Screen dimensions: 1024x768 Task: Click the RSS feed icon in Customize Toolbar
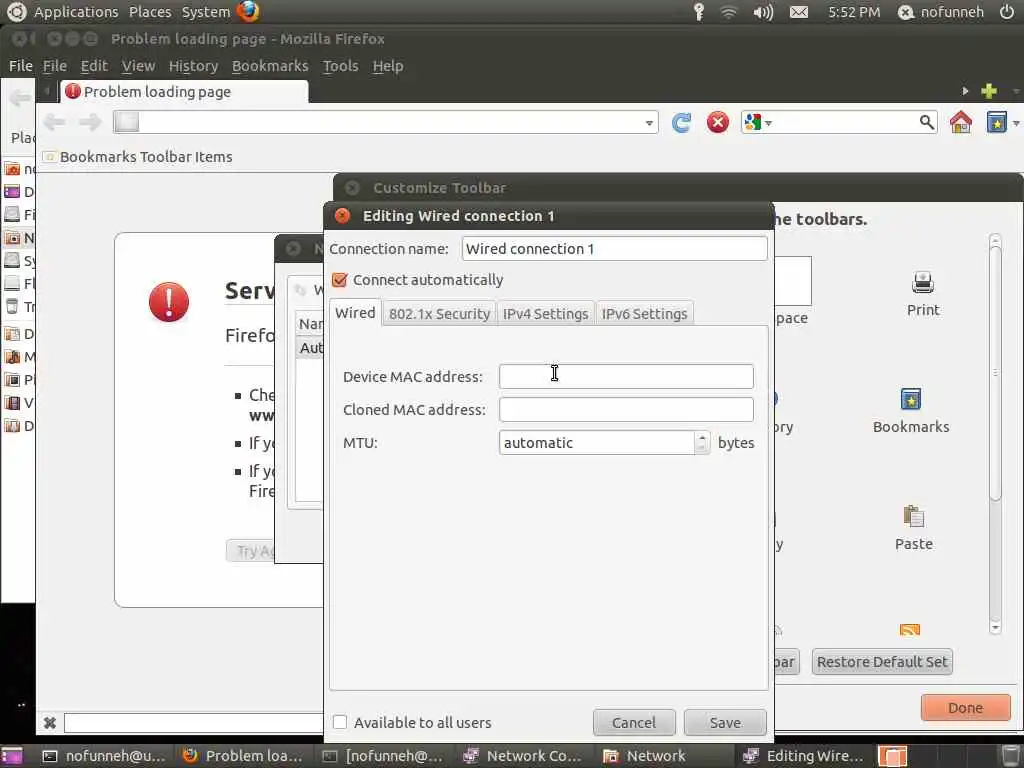[910, 630]
